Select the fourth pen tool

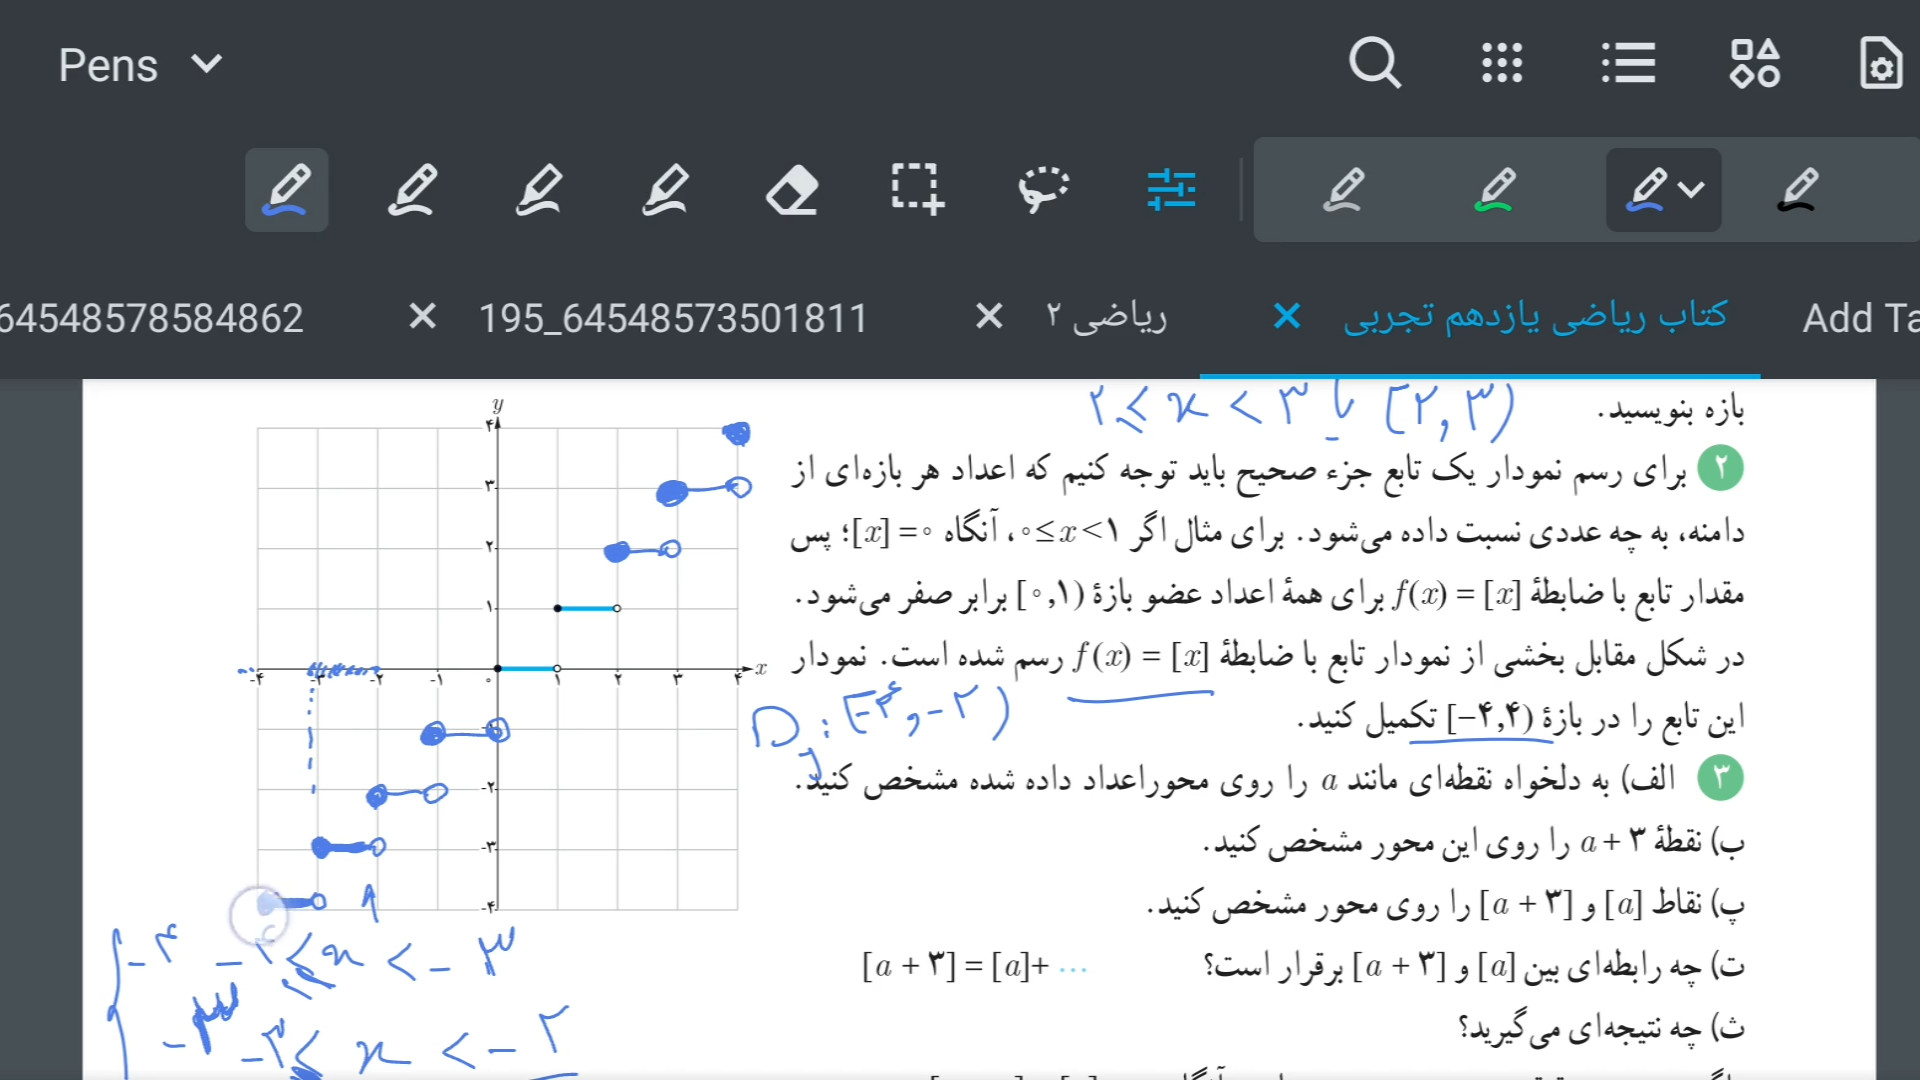coord(666,189)
